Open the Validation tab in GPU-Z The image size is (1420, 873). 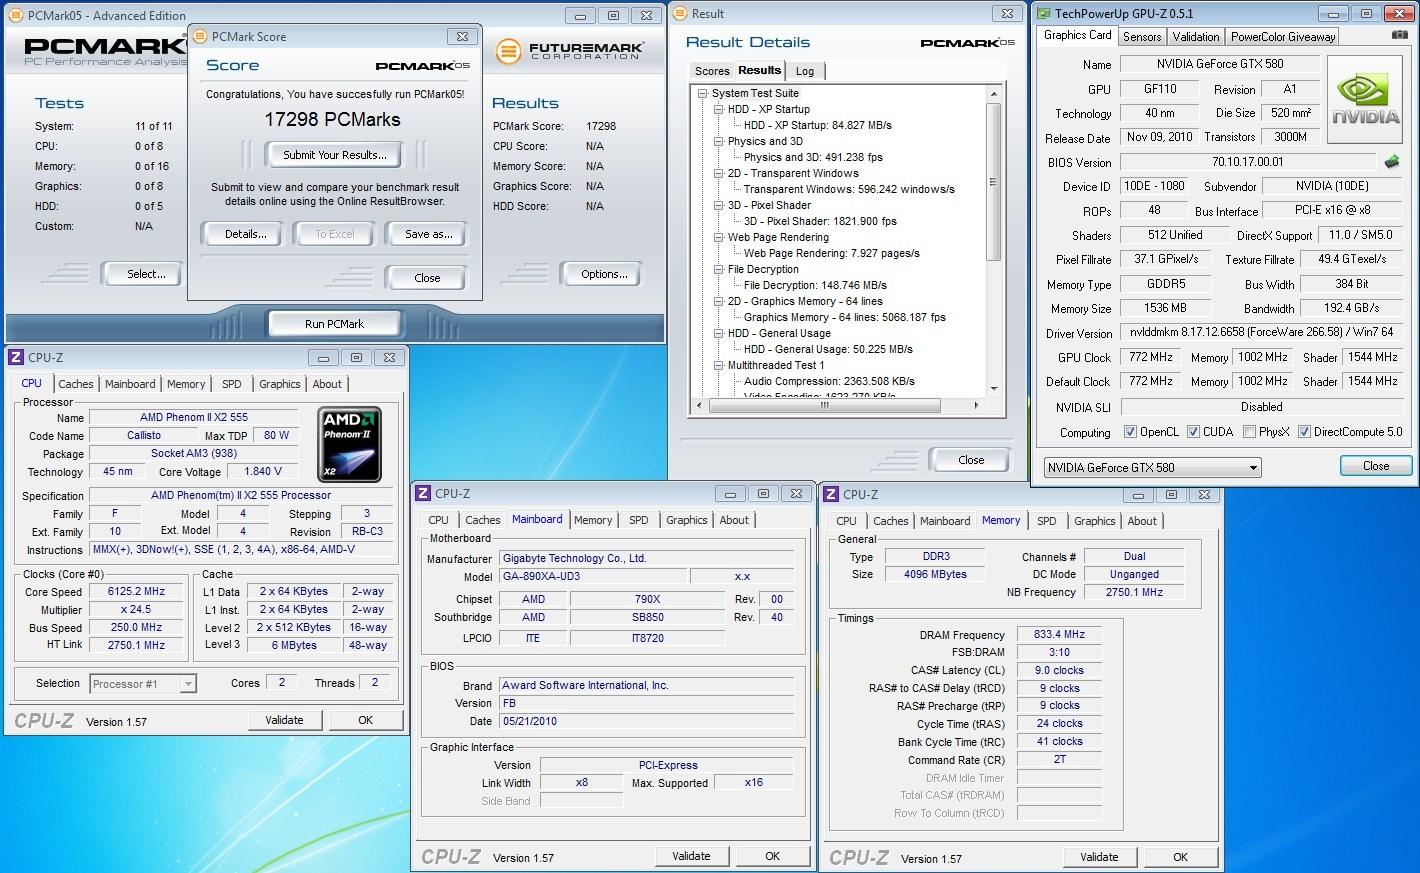point(1196,36)
